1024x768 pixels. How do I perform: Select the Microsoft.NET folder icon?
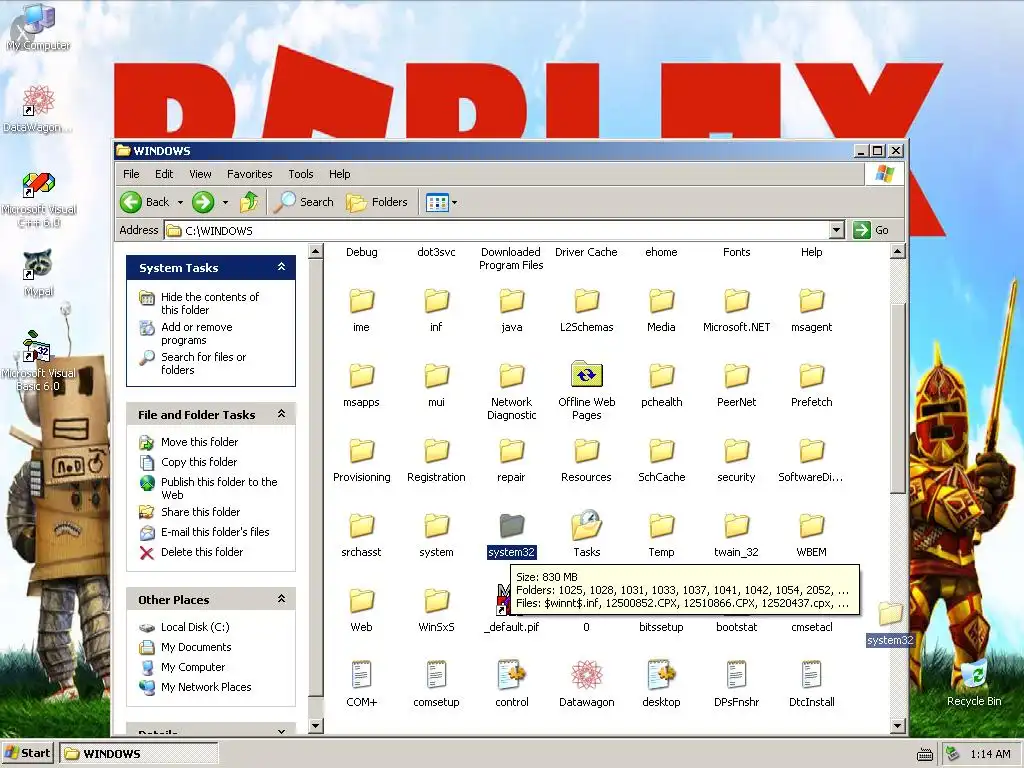[x=736, y=300]
